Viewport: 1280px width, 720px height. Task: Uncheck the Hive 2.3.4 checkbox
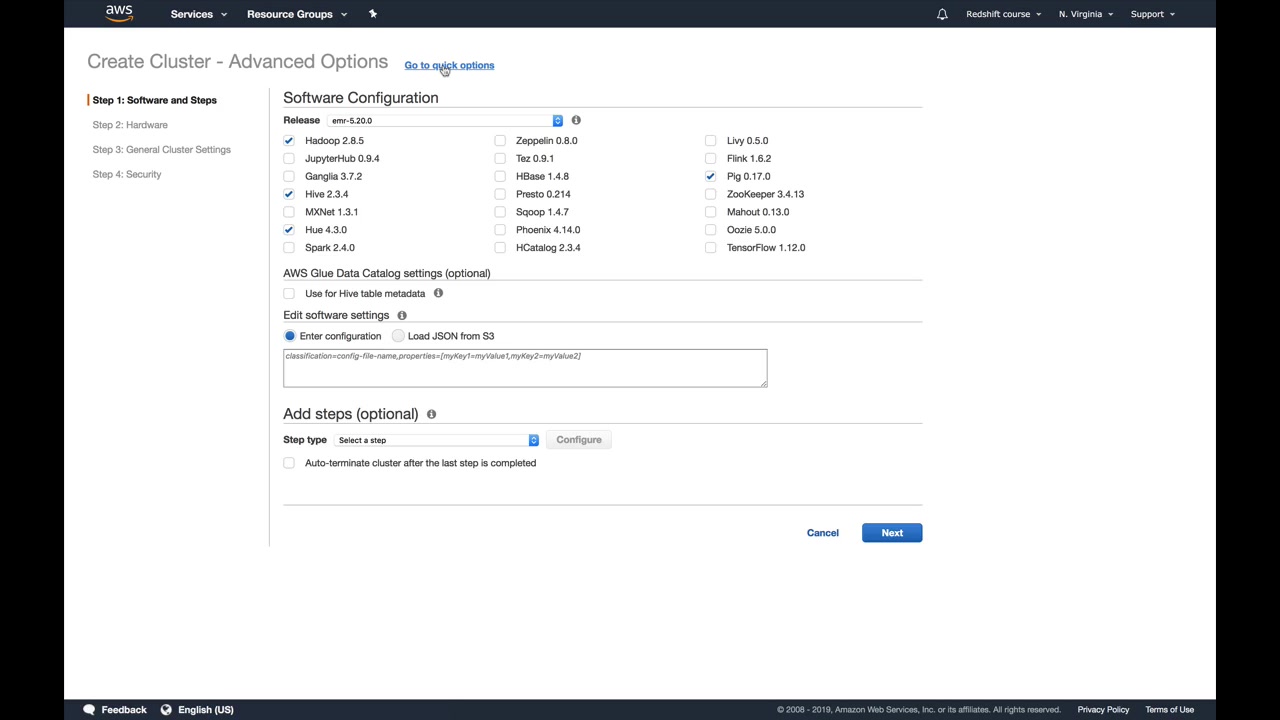(x=289, y=194)
